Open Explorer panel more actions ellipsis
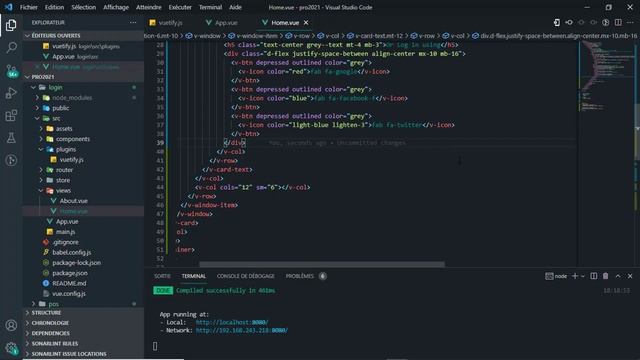This screenshot has height=360, width=640. point(133,22)
